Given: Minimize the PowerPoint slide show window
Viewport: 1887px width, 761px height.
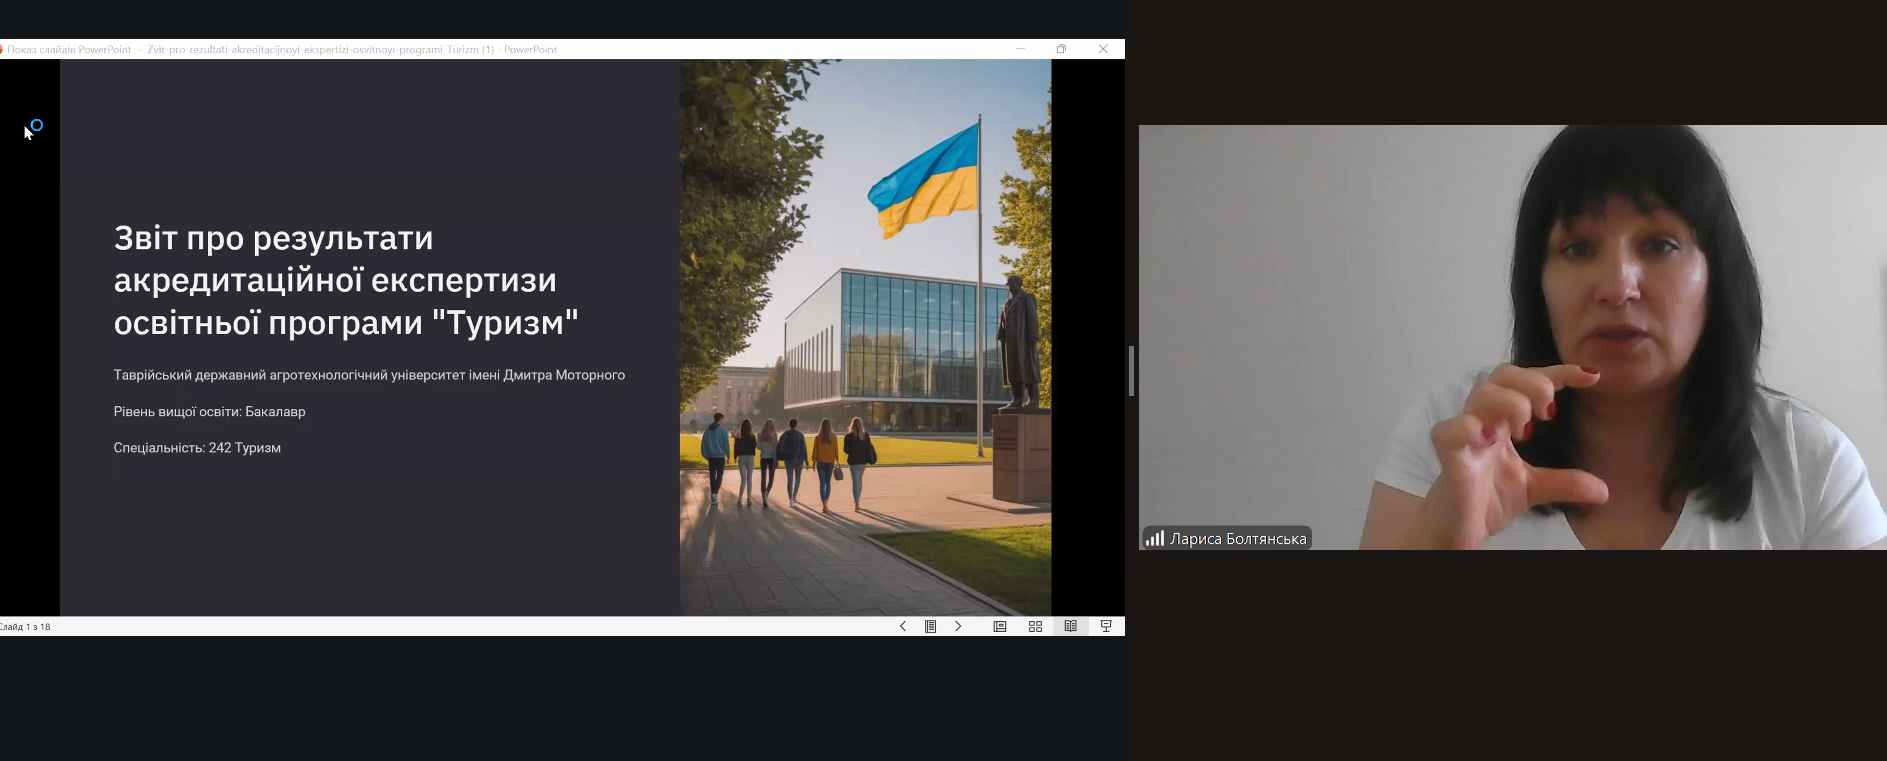Looking at the screenshot, I should click(x=1020, y=48).
